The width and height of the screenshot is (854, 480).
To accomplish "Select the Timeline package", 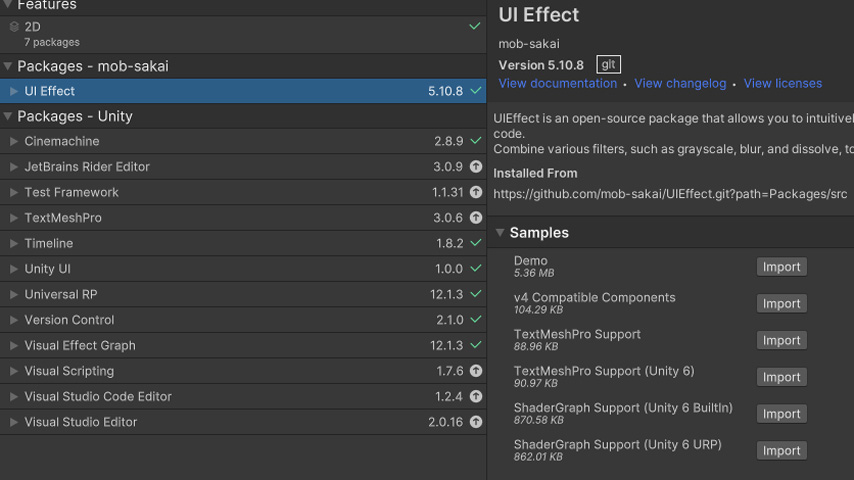I will point(243,244).
